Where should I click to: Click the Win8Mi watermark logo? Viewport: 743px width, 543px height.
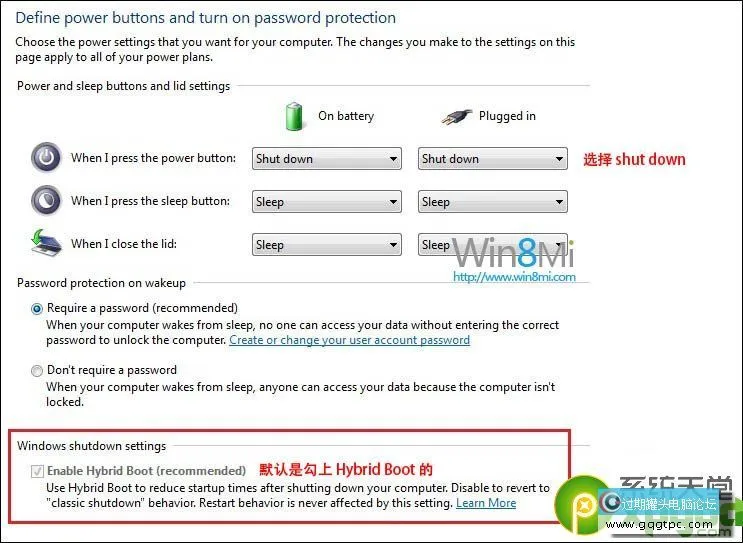514,253
